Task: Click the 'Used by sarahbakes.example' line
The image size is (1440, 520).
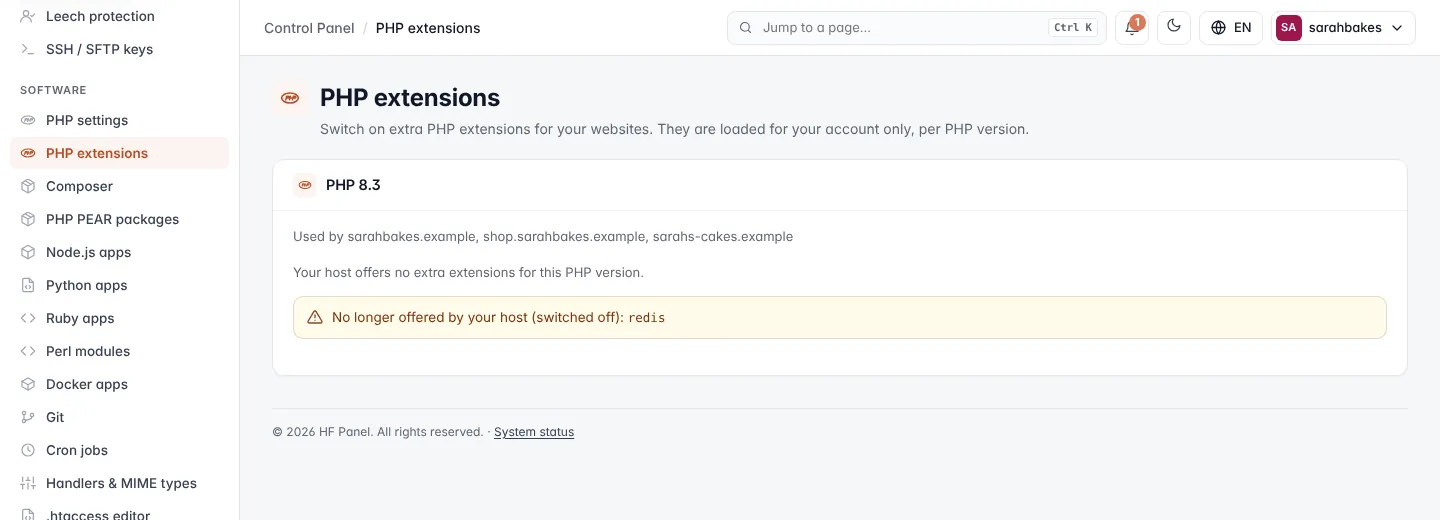Action: [543, 237]
